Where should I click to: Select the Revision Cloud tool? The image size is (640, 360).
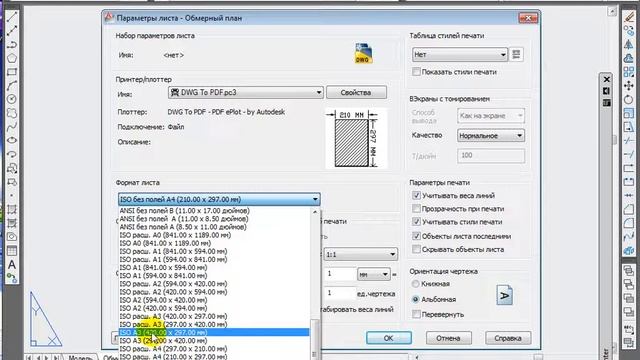(11, 113)
